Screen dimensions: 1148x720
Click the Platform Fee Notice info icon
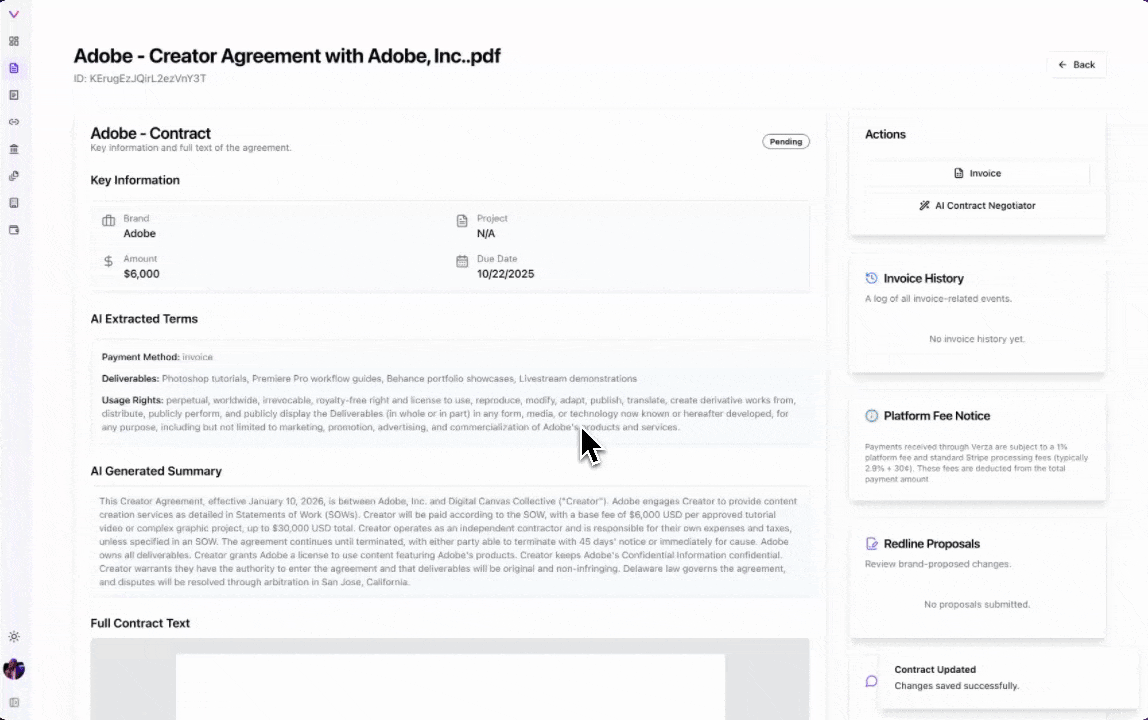(x=873, y=415)
